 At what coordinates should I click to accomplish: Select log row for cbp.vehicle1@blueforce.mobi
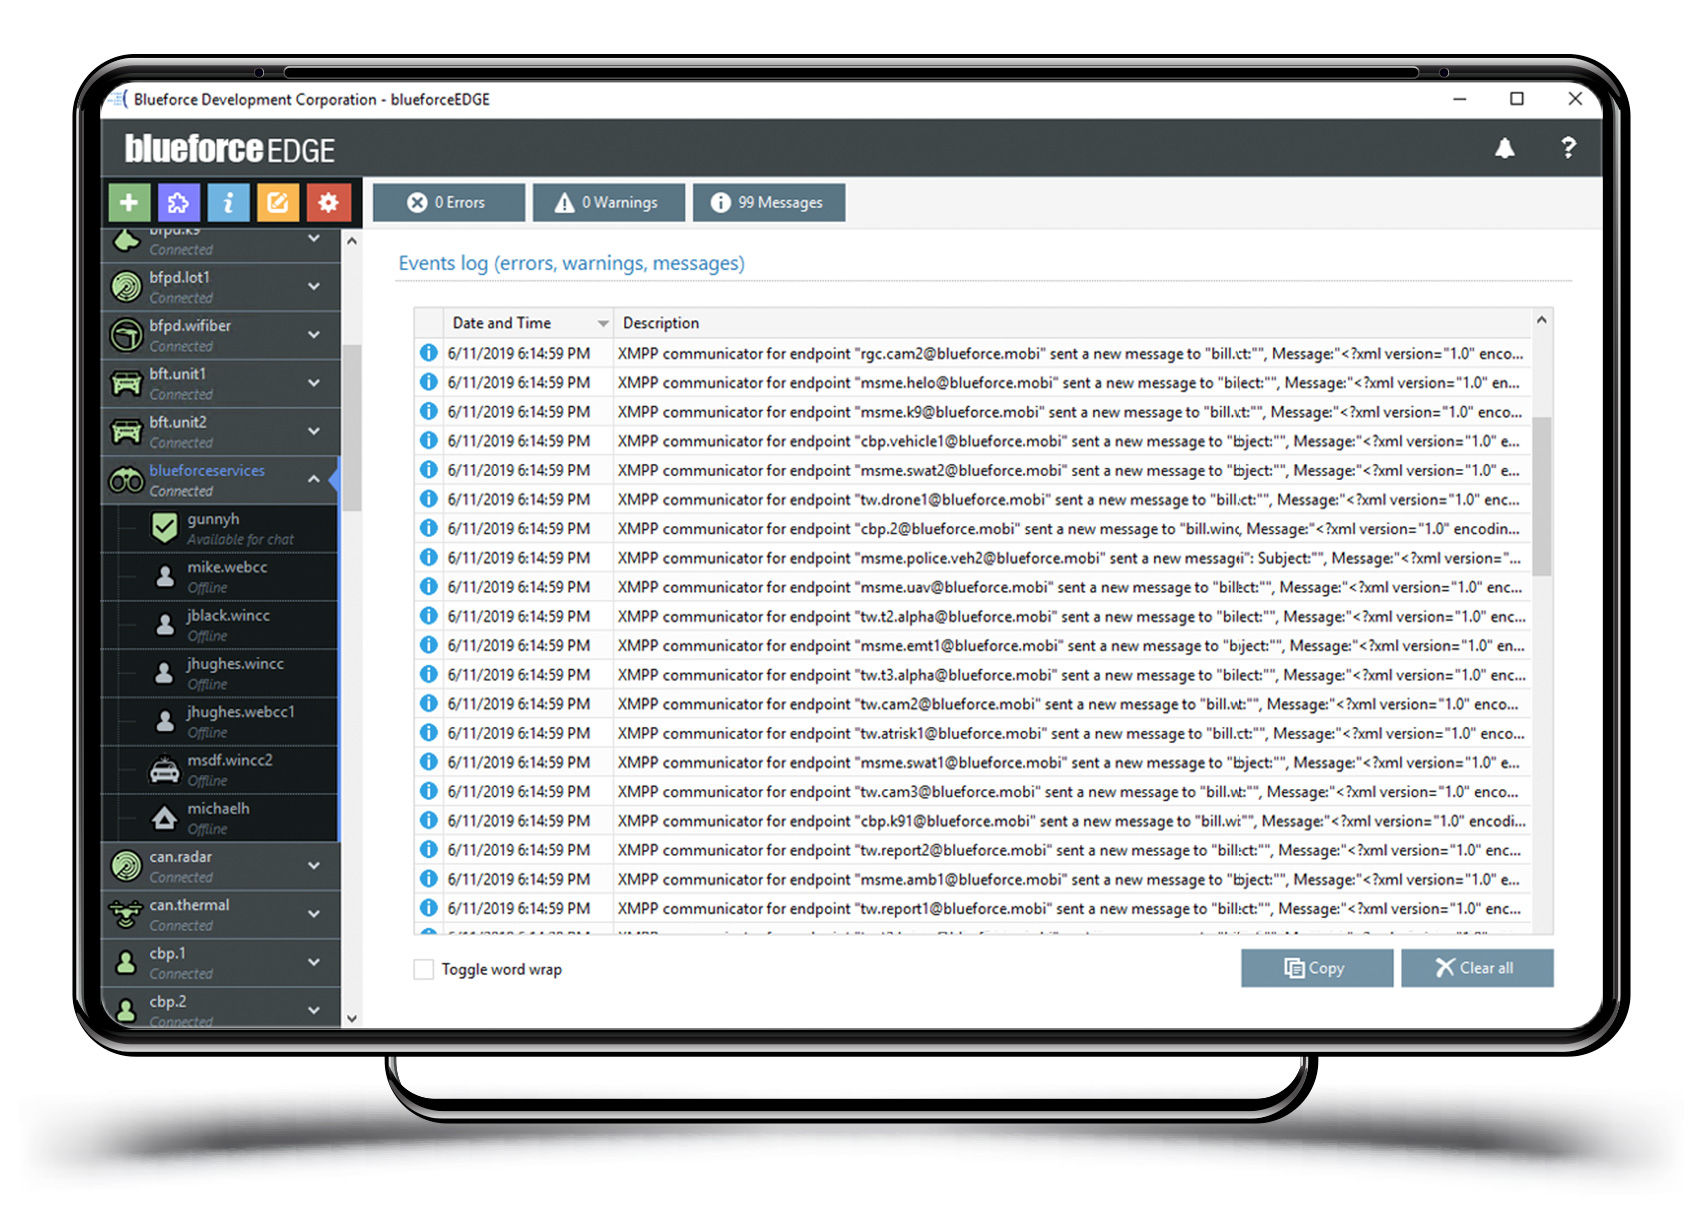click(974, 441)
